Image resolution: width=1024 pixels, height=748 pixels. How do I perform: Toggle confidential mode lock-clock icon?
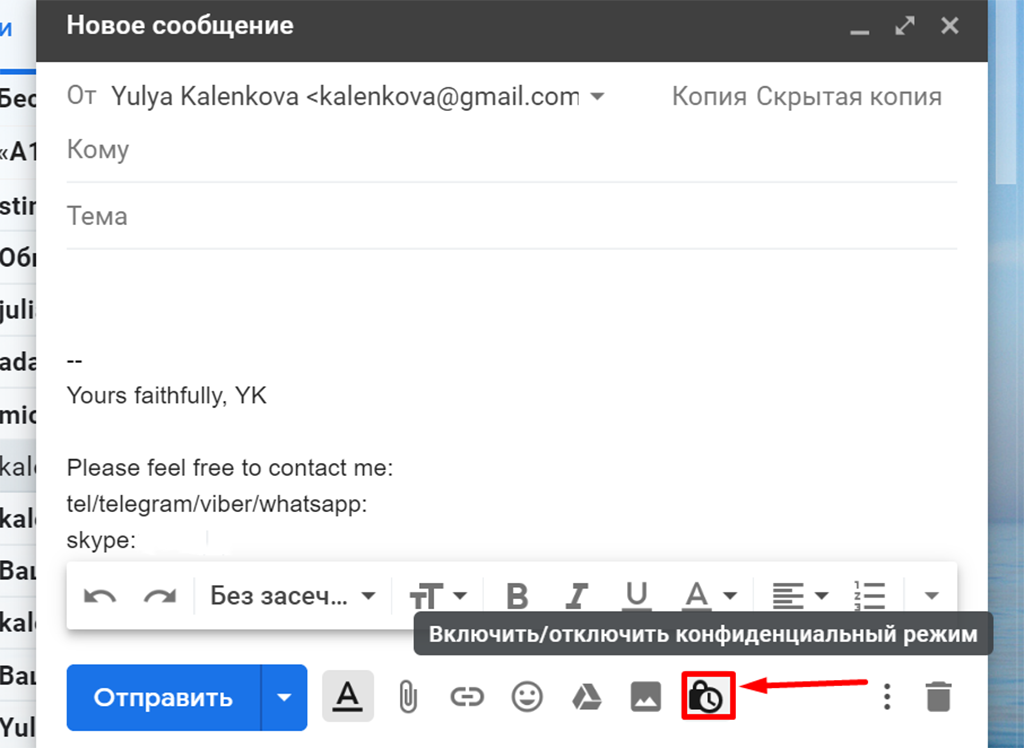pos(708,696)
